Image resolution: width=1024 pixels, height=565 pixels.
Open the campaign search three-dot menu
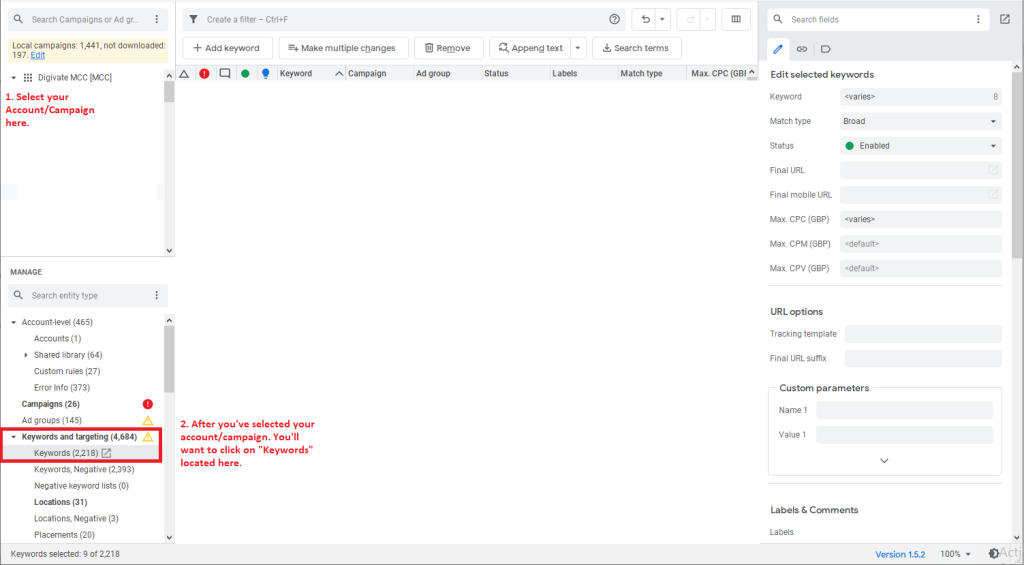[157, 20]
